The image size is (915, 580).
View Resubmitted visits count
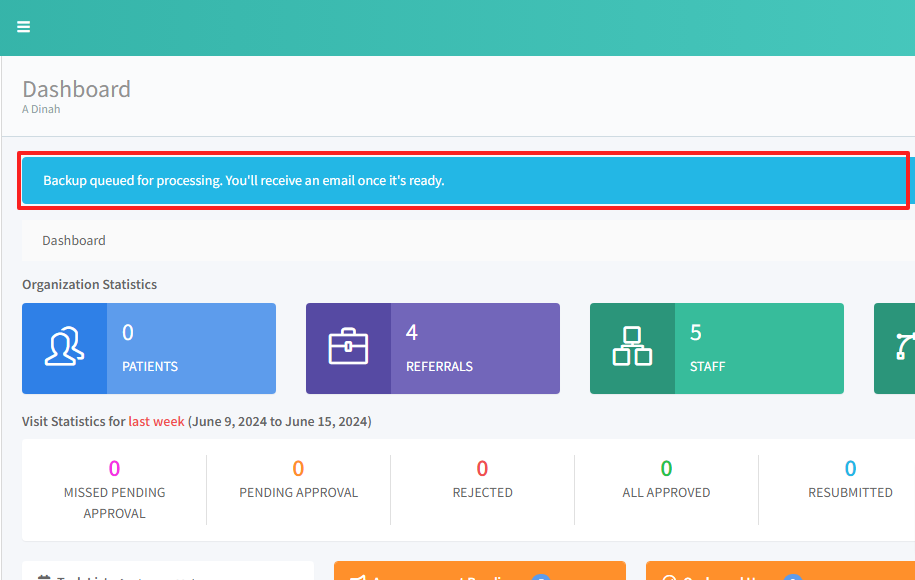pyautogui.click(x=850, y=468)
